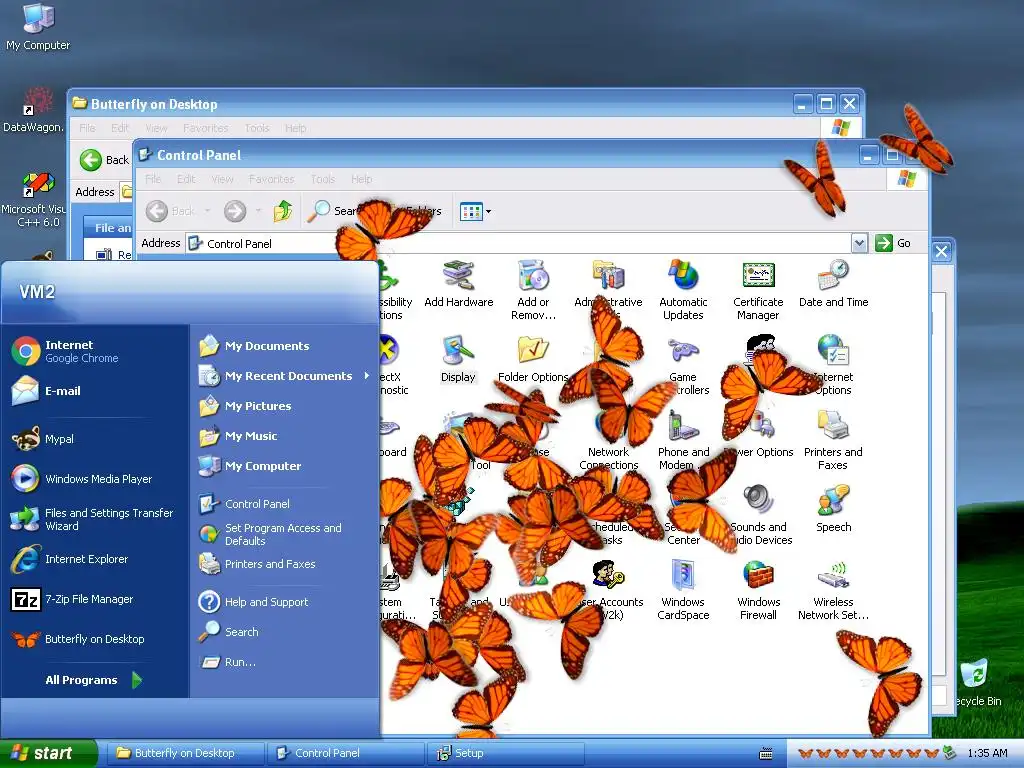Open Printers and Faxes from Start menu
This screenshot has width=1024, height=768.
[285, 564]
